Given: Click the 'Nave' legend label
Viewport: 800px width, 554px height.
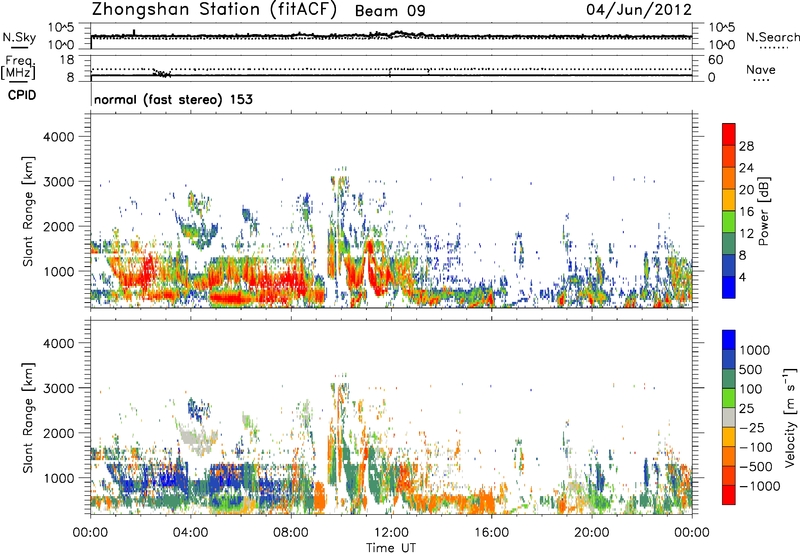Looking at the screenshot, I should 761,69.
